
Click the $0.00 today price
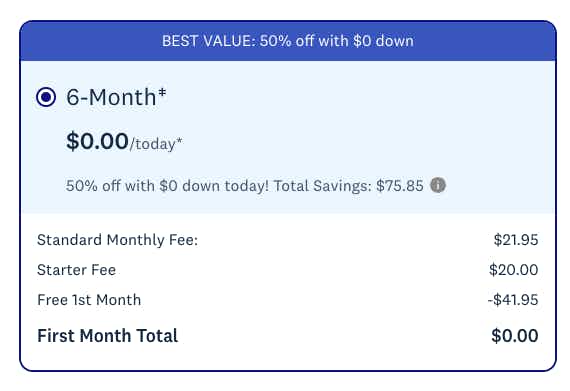(97, 141)
